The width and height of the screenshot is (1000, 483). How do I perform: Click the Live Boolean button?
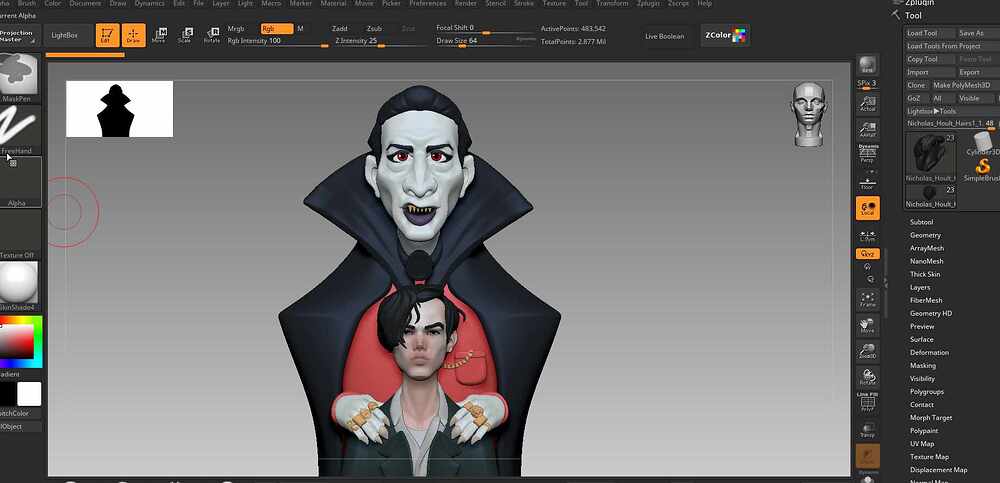pos(665,36)
